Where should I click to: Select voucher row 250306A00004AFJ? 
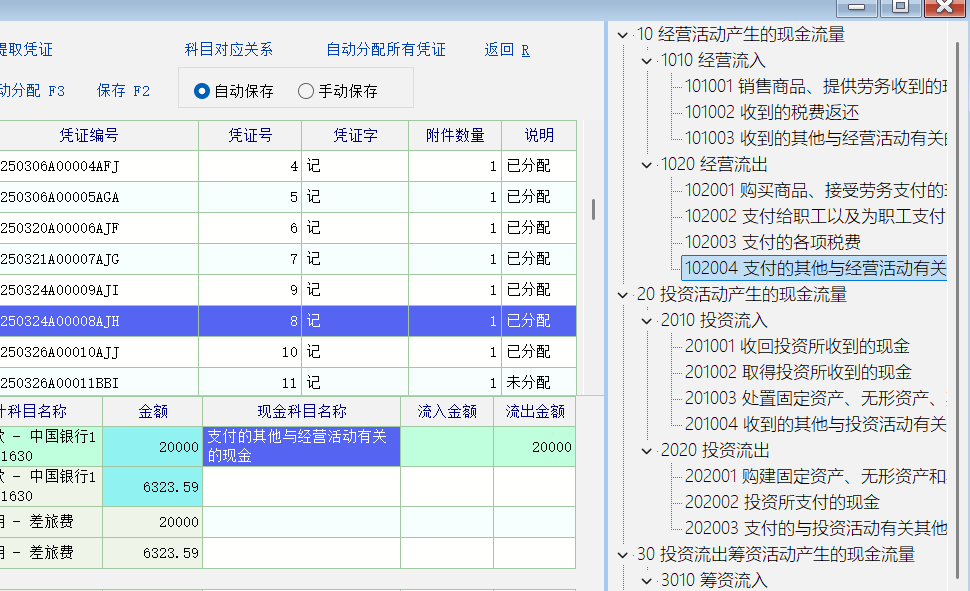[288, 166]
